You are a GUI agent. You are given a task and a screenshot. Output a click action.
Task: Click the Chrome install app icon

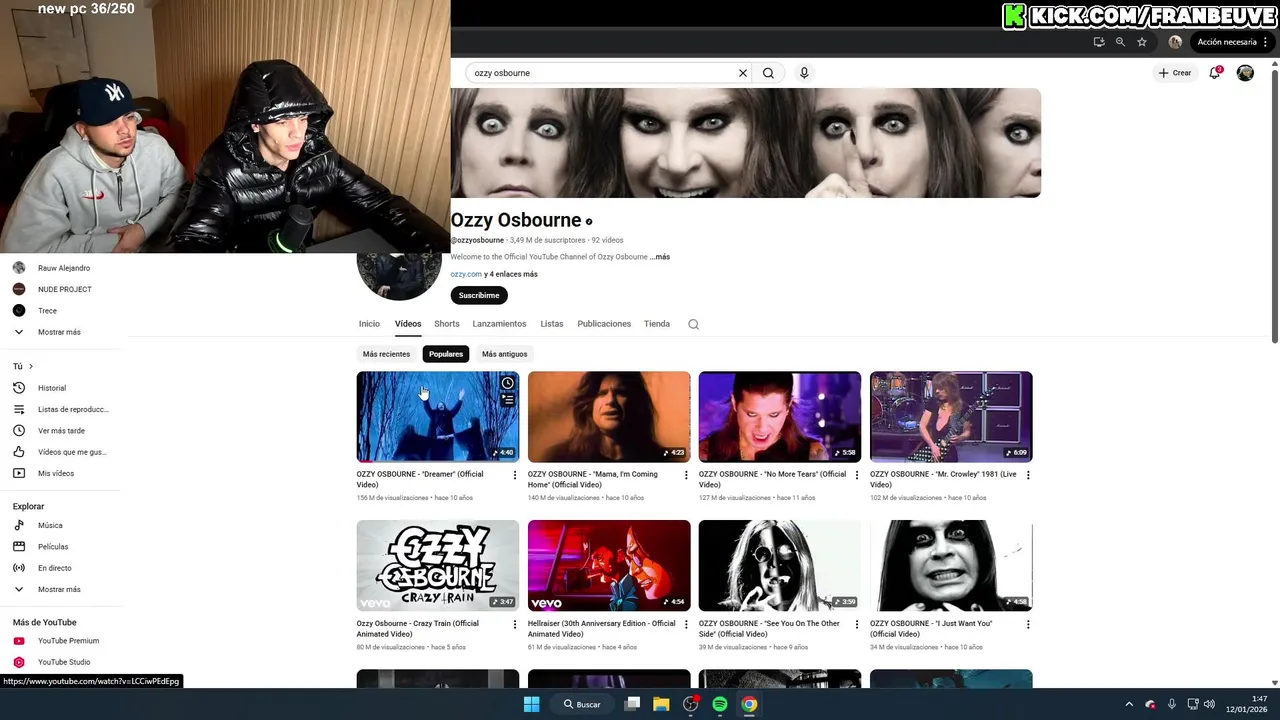(1099, 42)
